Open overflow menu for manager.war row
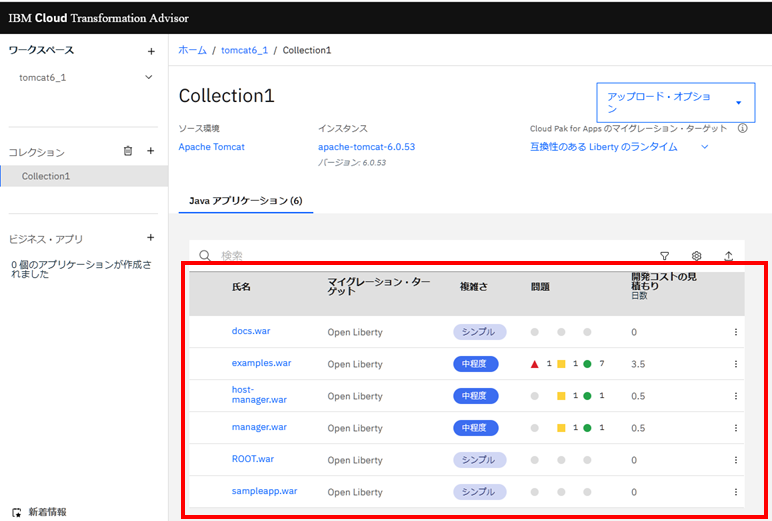 [x=736, y=428]
